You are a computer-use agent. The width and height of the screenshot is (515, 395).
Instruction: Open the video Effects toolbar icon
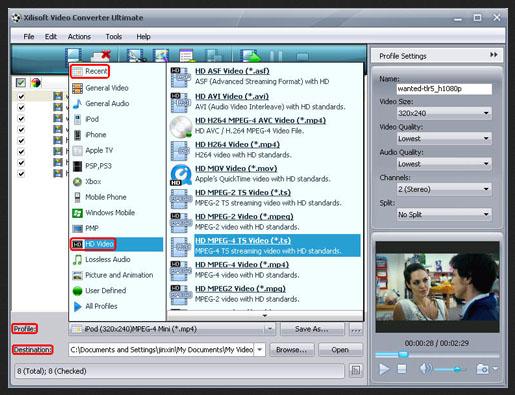click(161, 55)
